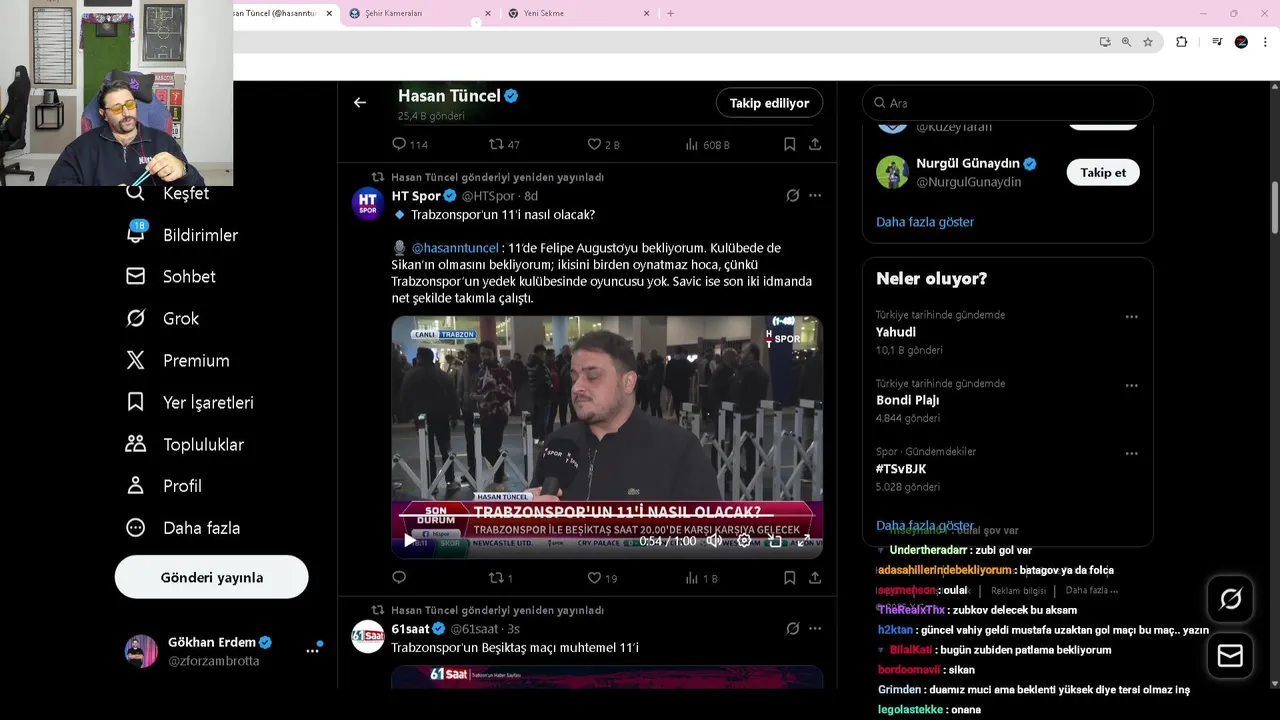This screenshot has width=1280, height=720.
Task: Open Profil in the sidebar
Action: (164, 485)
